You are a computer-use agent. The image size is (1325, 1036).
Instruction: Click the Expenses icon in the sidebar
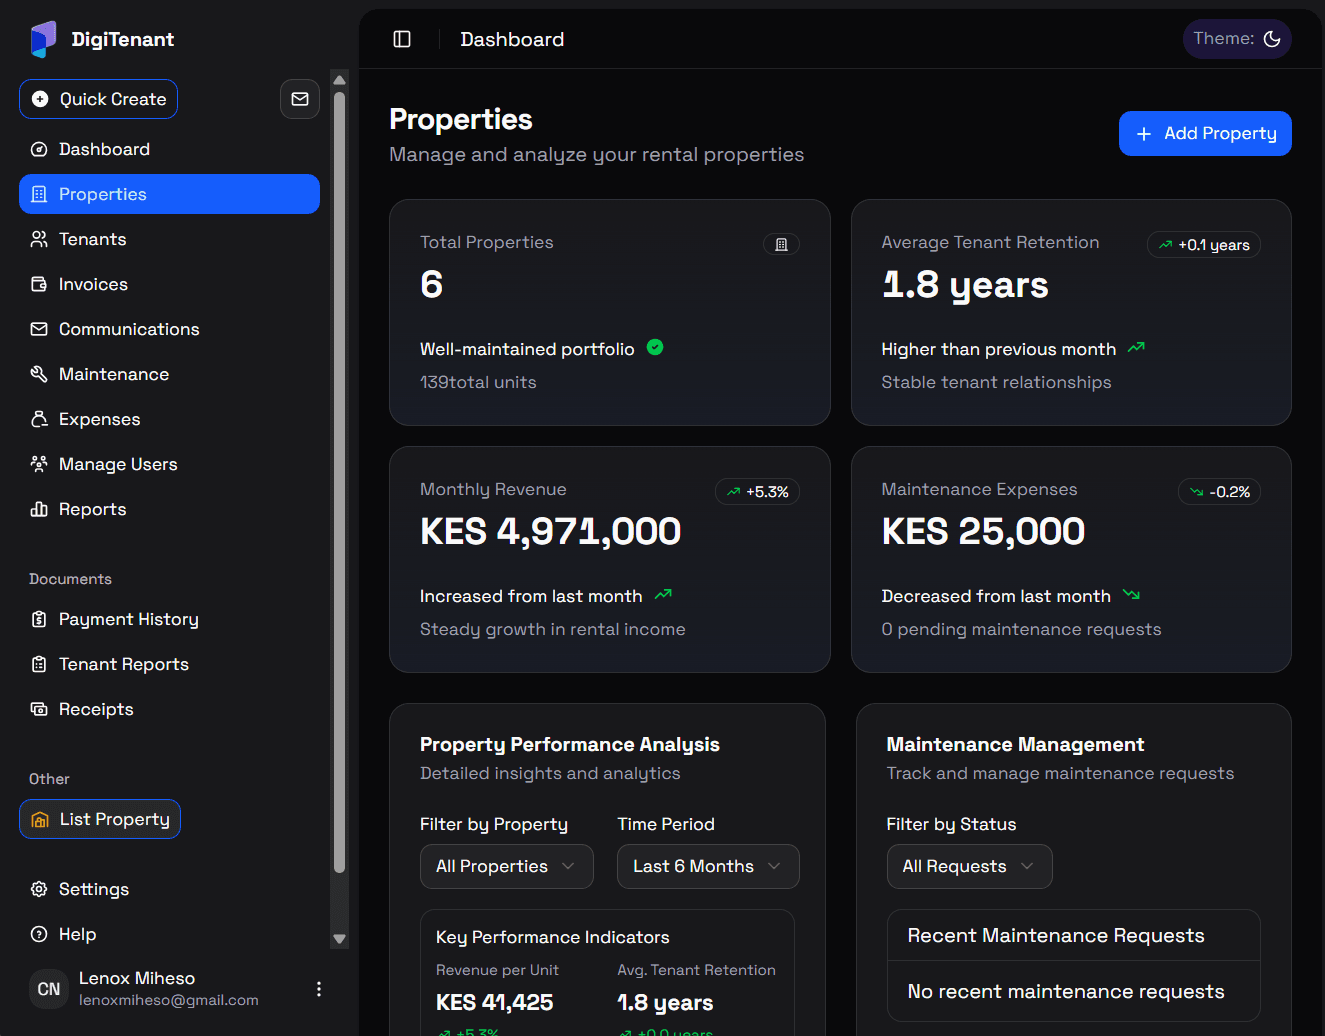click(x=38, y=419)
